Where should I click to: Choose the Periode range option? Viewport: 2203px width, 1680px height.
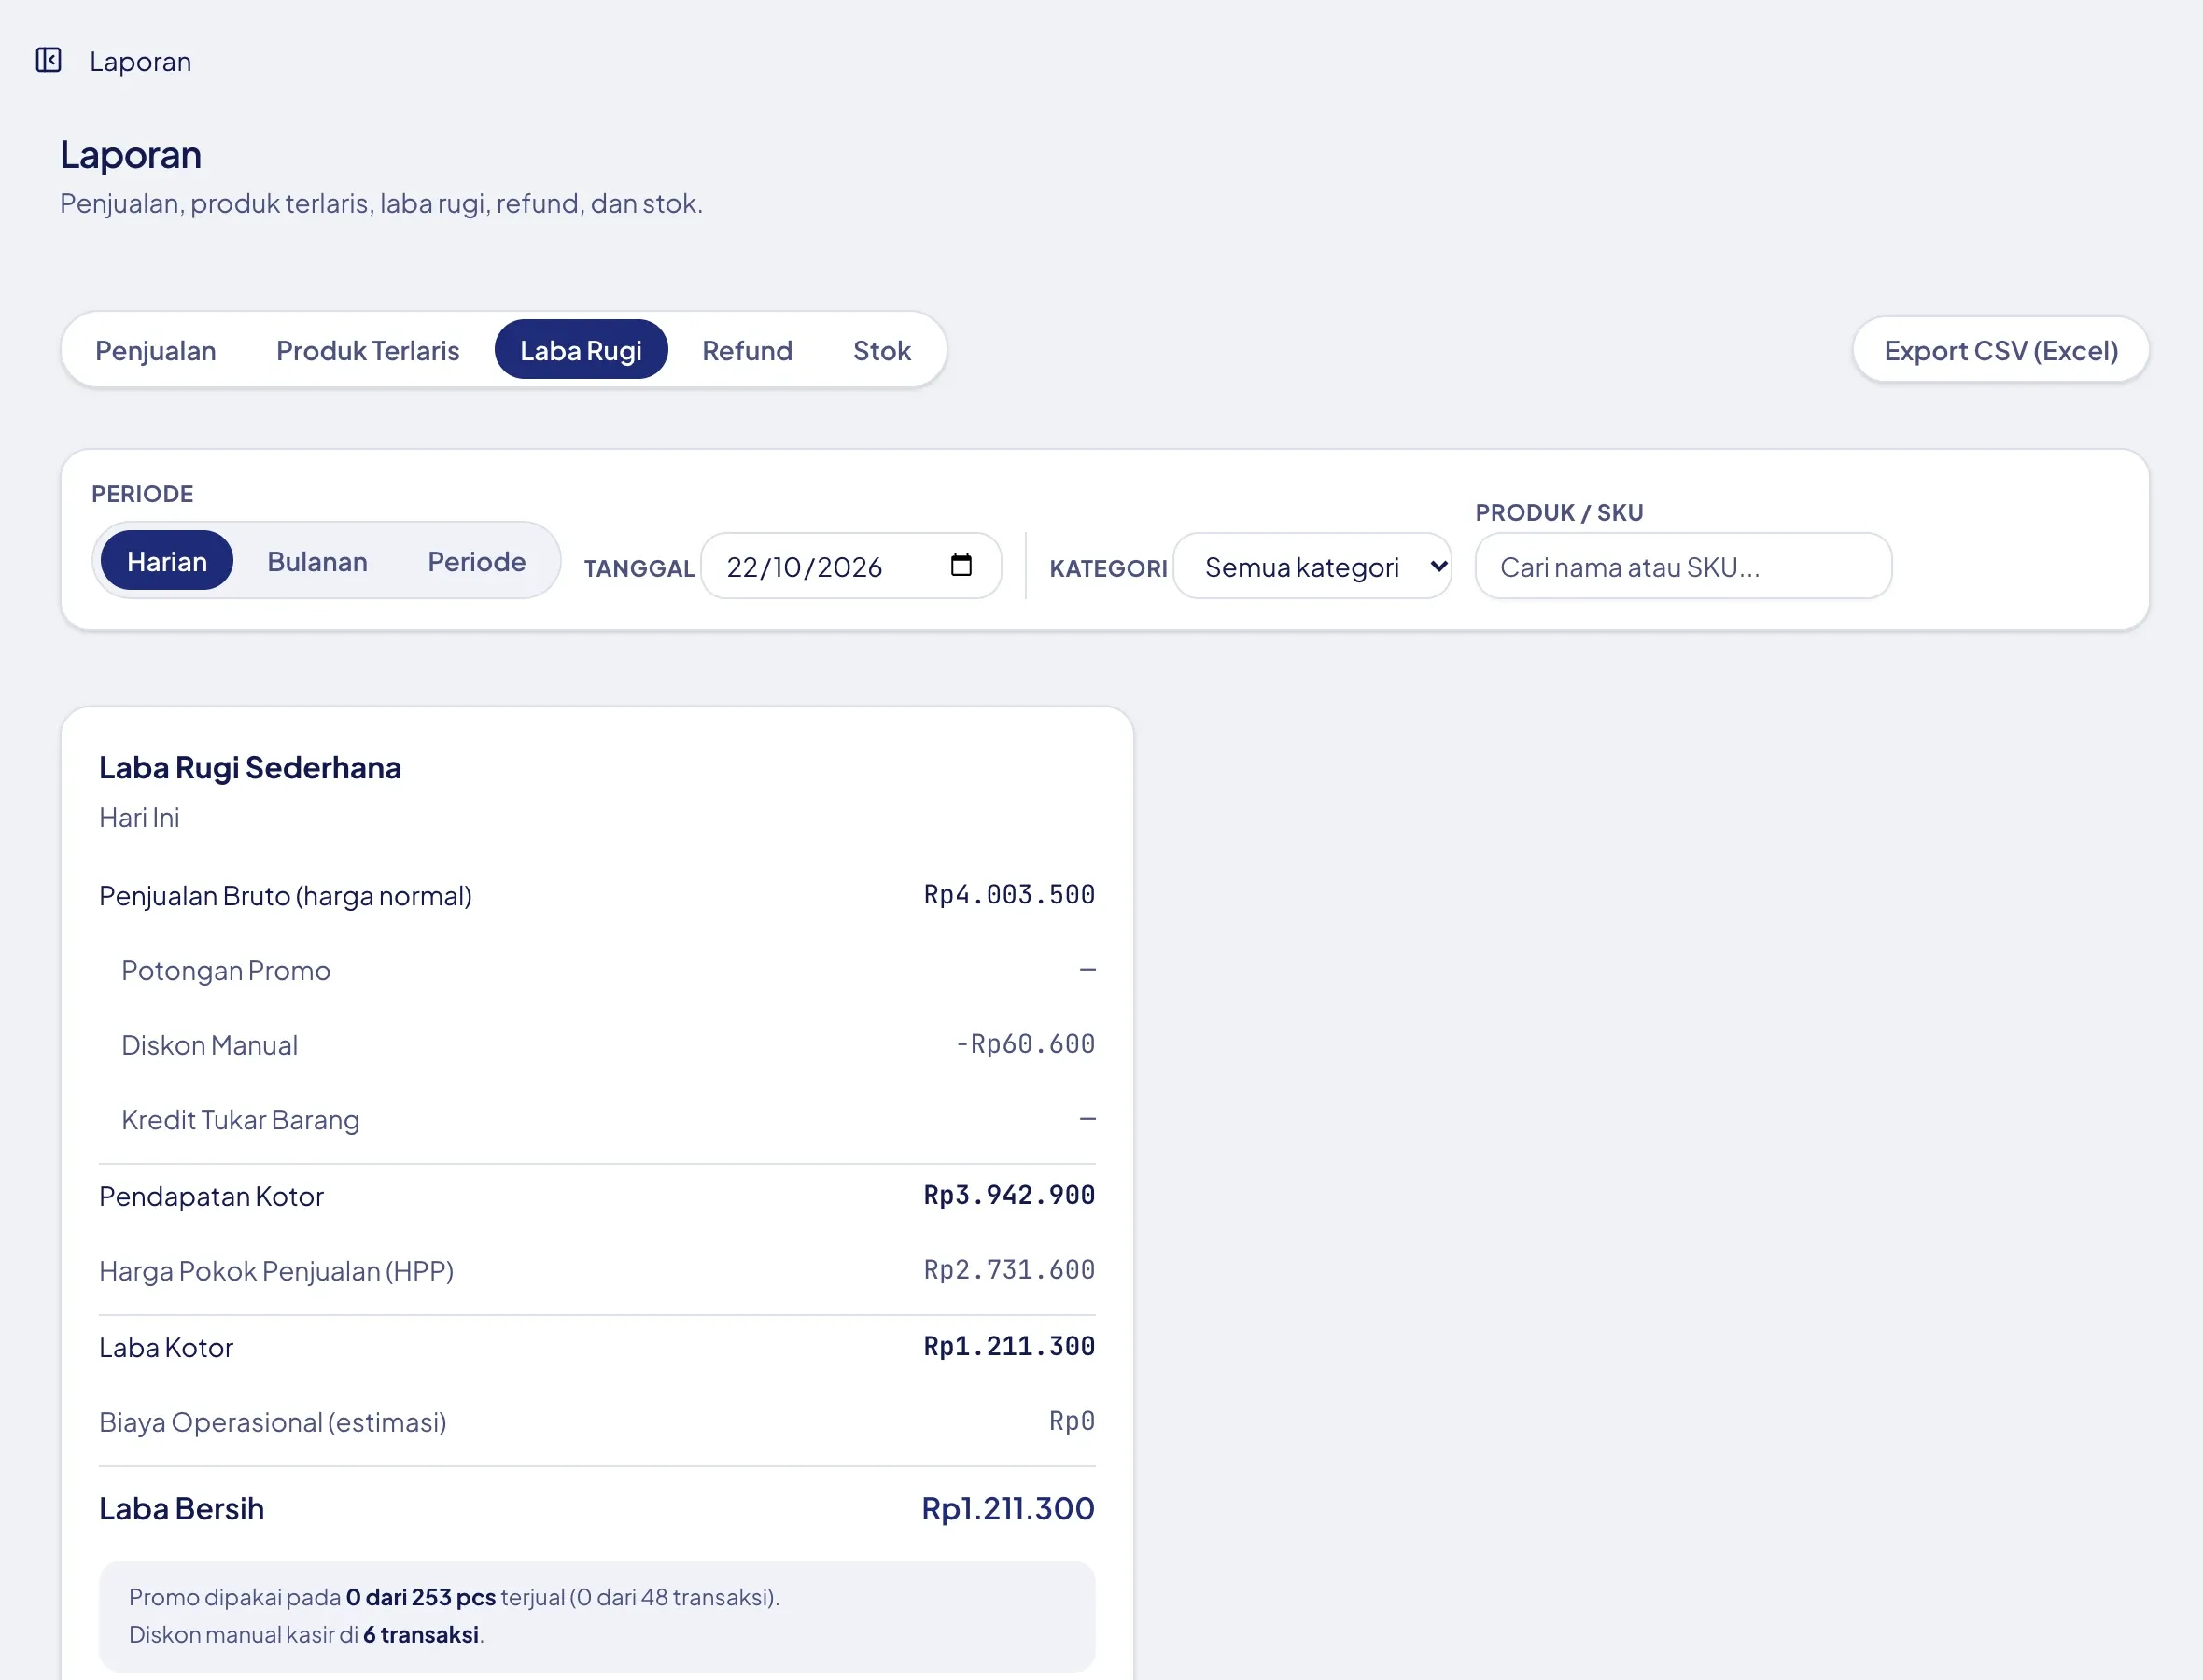(x=477, y=561)
